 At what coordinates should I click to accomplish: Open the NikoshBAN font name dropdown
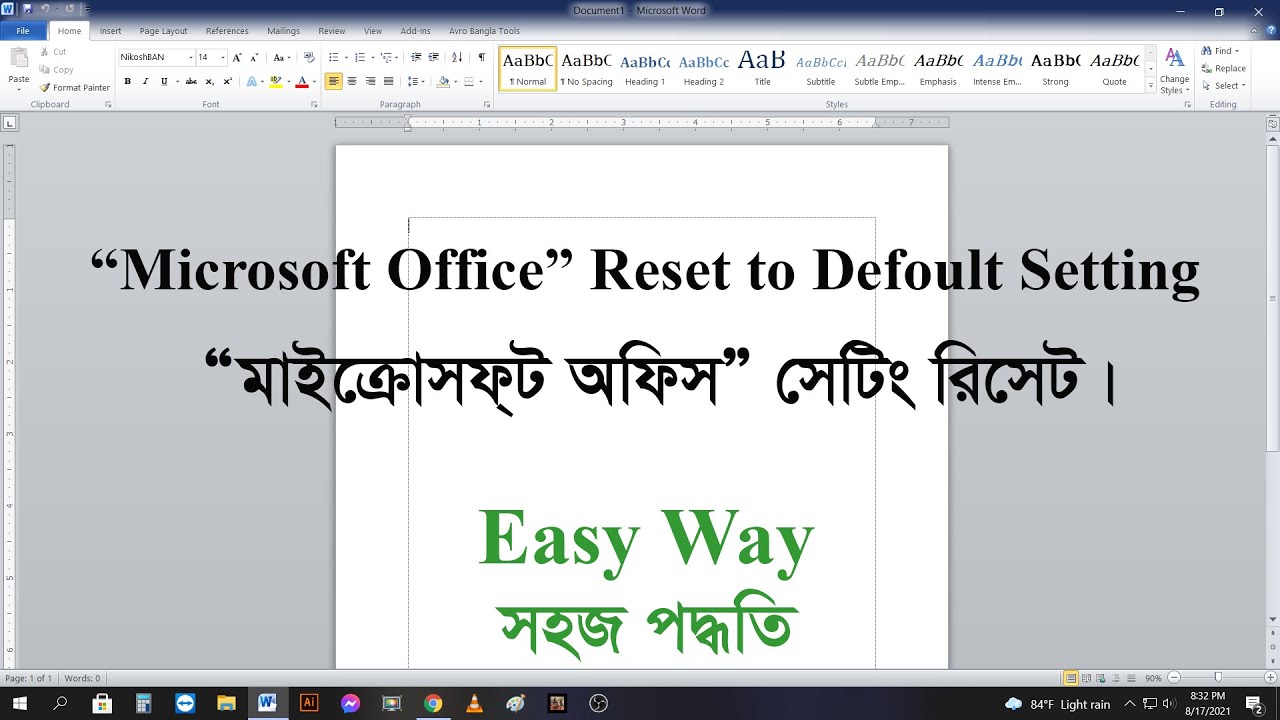coord(190,58)
